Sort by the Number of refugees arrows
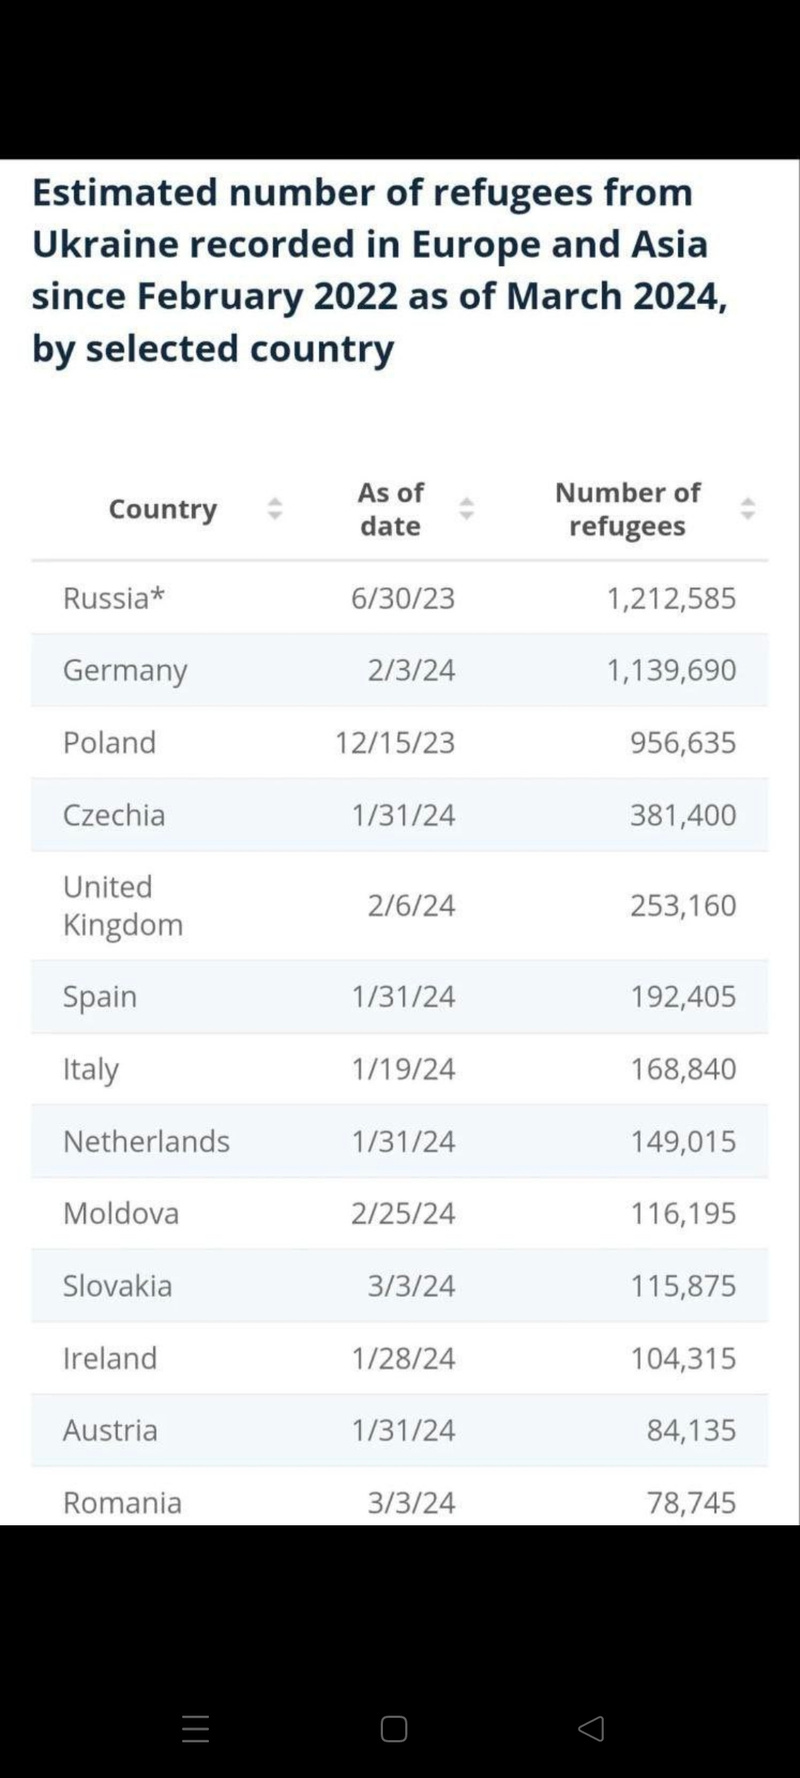The image size is (800, 1778). (747, 509)
